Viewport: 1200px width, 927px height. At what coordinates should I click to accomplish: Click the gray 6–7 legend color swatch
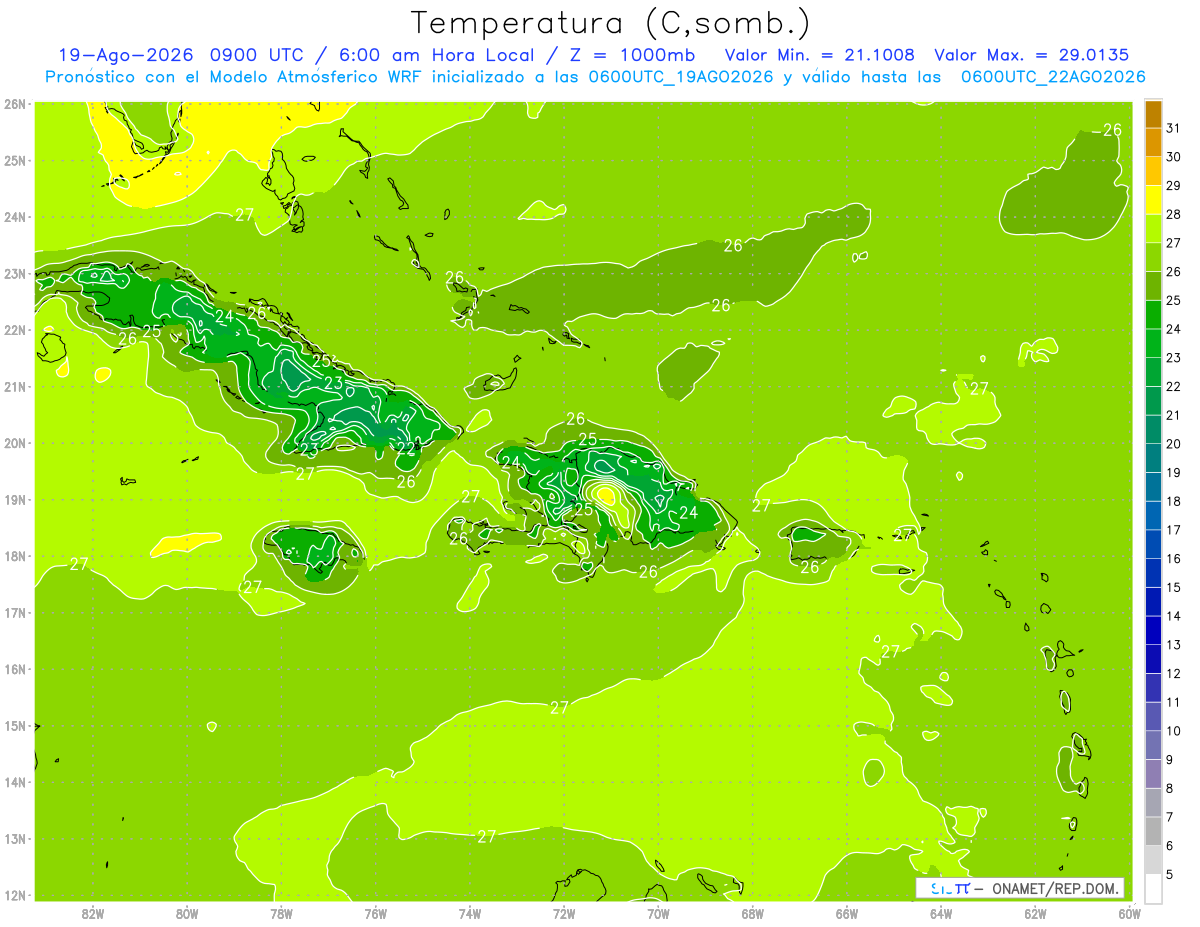(1153, 831)
